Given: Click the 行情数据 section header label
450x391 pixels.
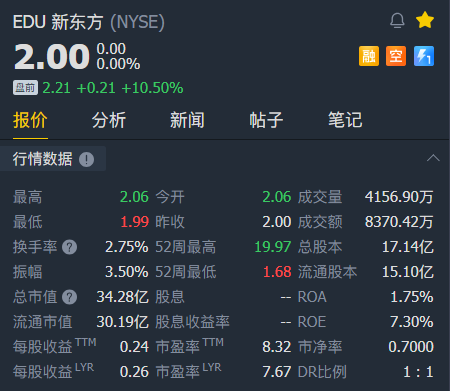Looking at the screenshot, I should coord(42,159).
